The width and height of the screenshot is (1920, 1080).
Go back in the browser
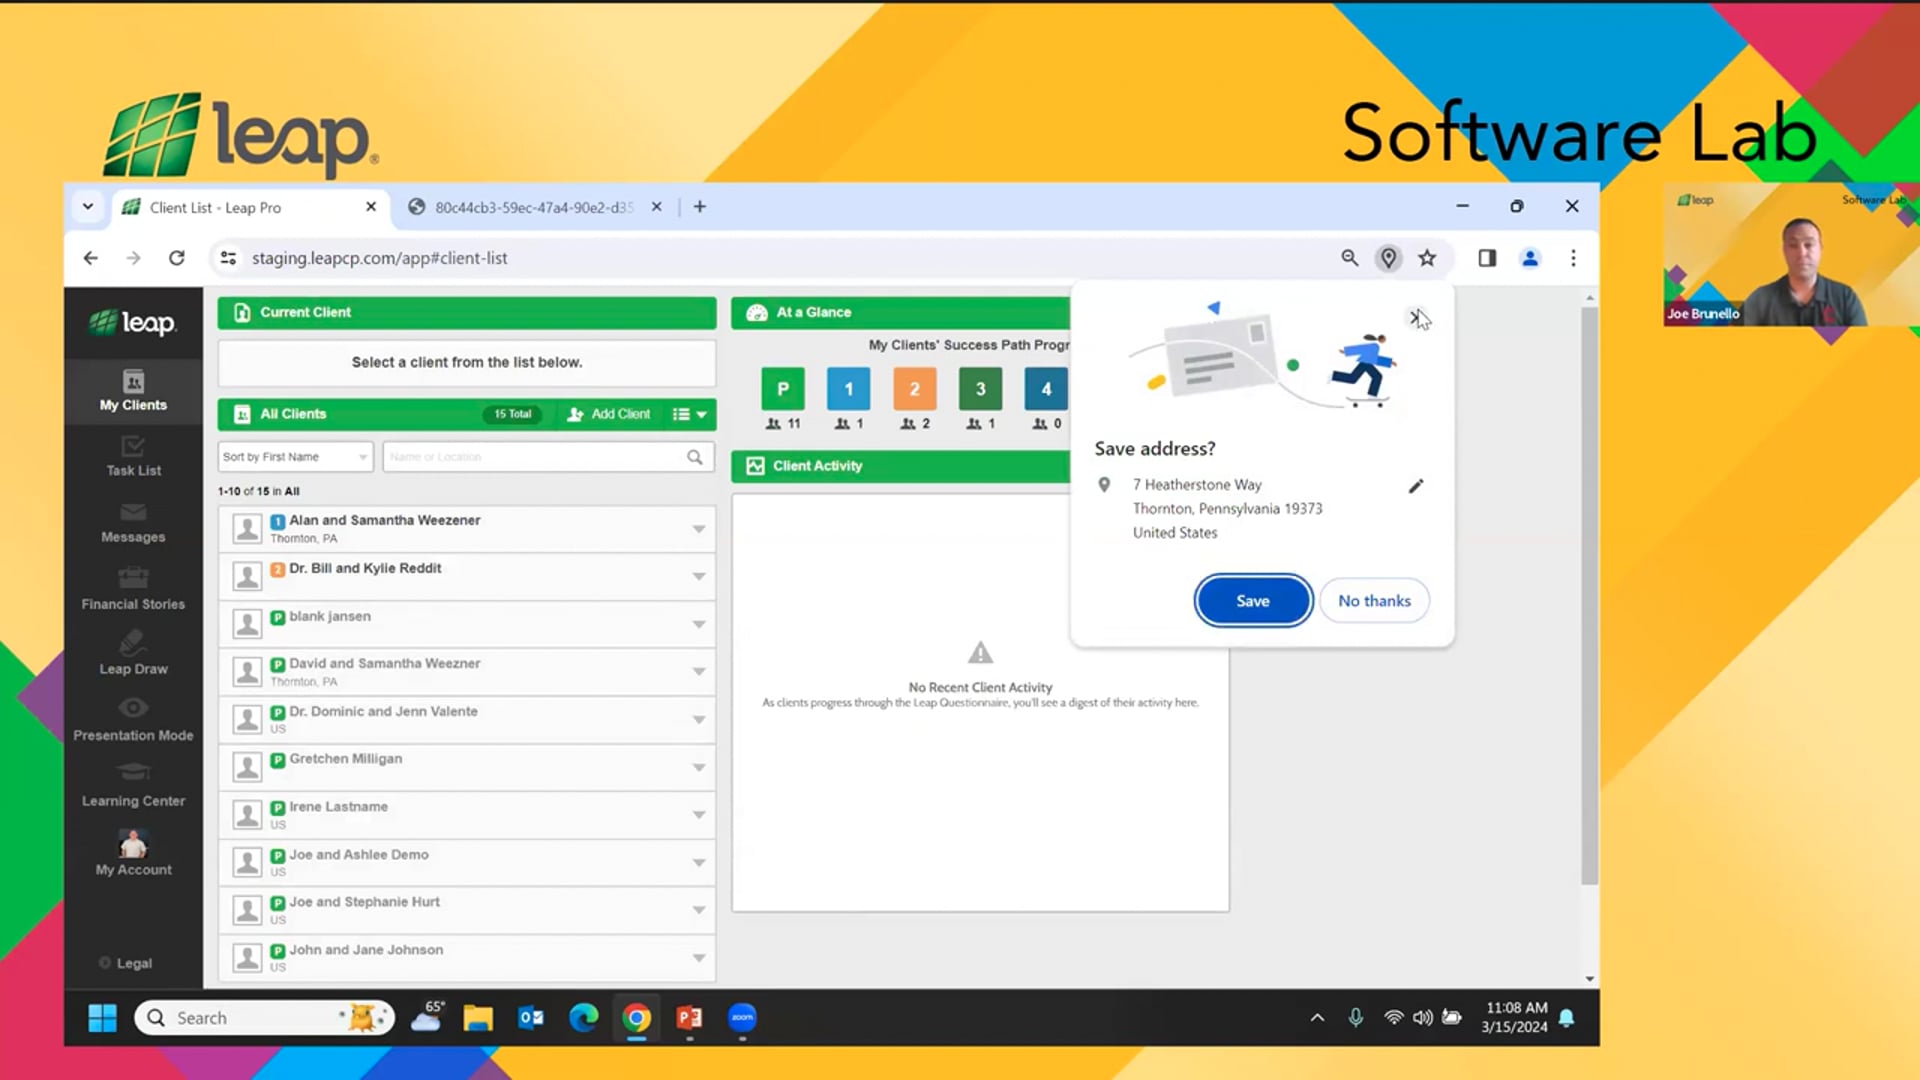(91, 258)
